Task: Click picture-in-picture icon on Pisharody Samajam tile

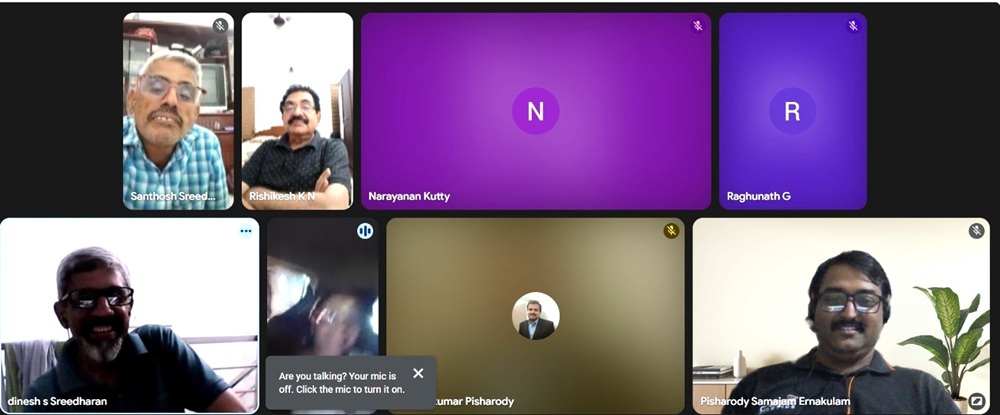Action: point(976,401)
